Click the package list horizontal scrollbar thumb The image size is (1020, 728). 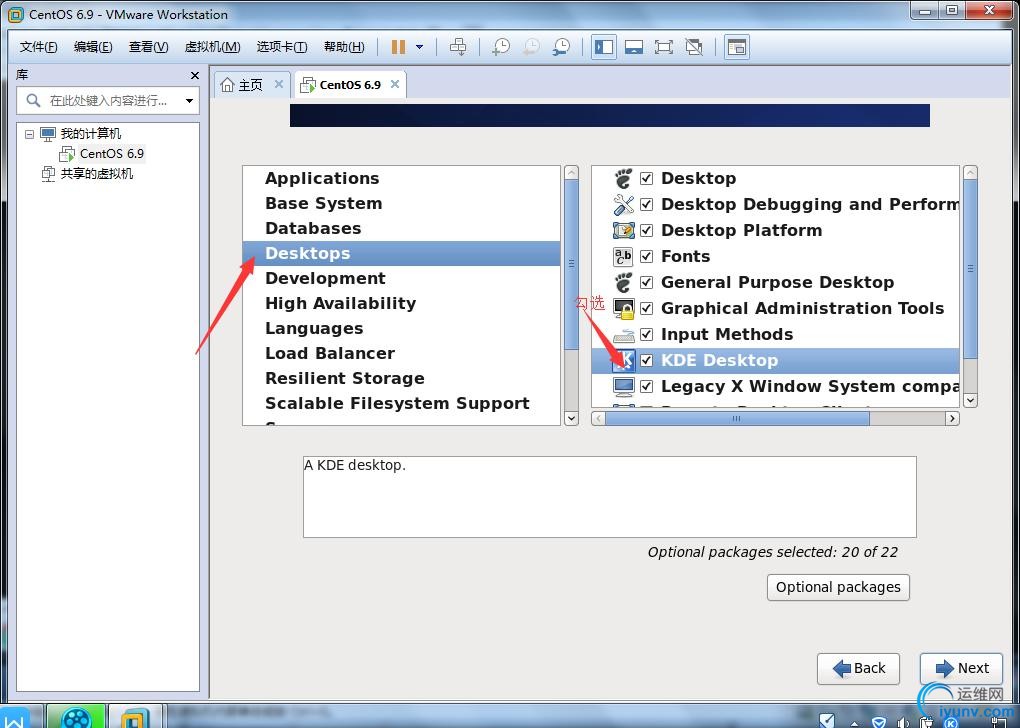click(736, 418)
